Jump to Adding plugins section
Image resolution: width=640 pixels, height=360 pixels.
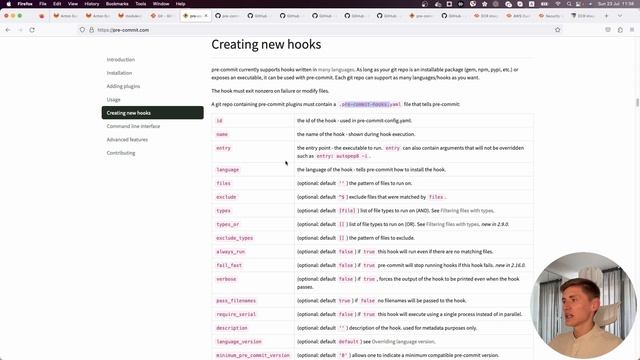(x=123, y=86)
